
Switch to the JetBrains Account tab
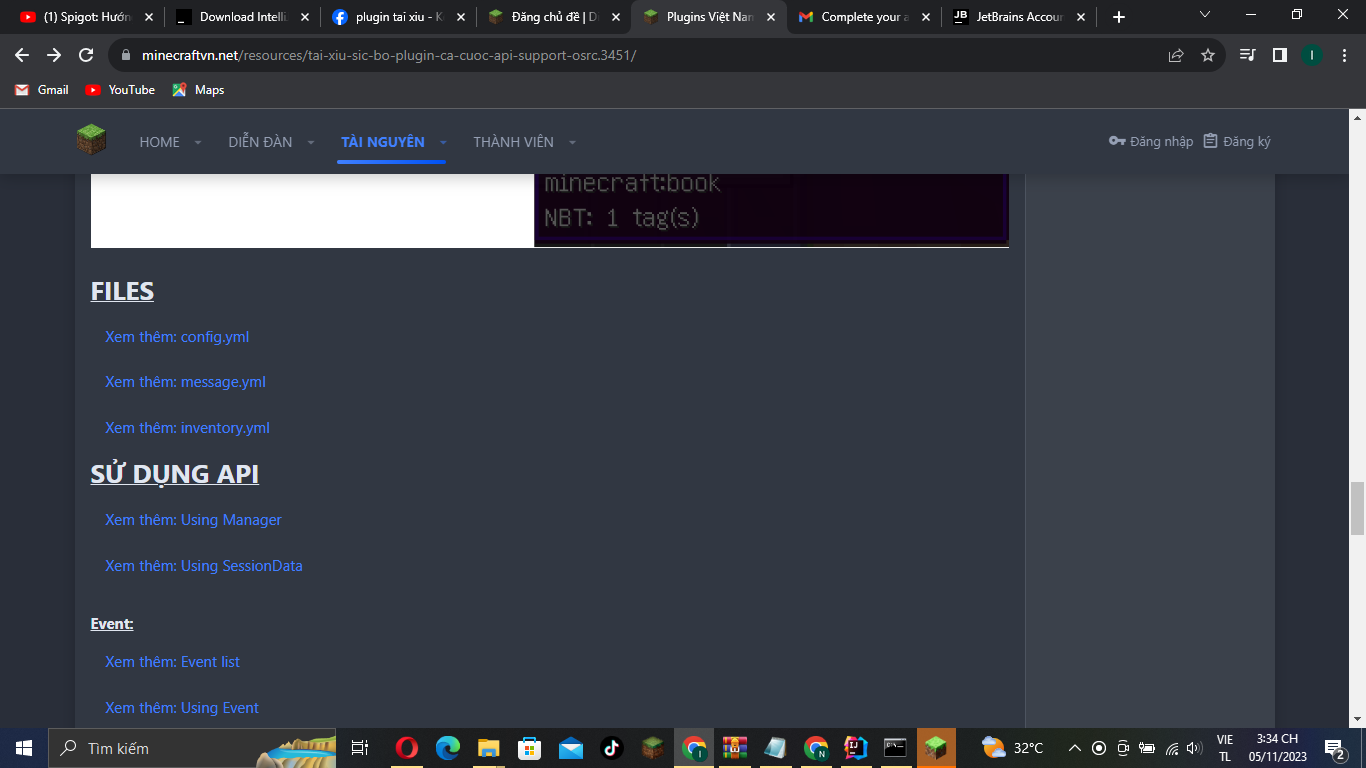point(1019,17)
